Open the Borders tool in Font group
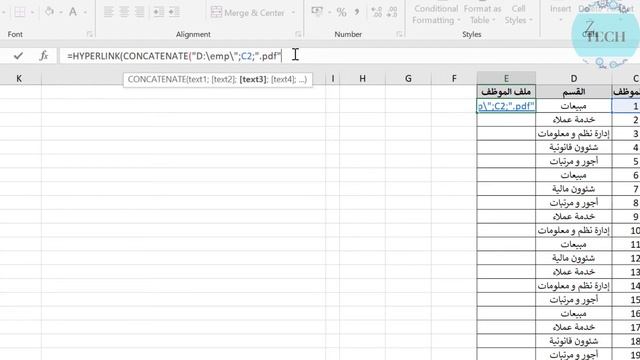 [19, 12]
